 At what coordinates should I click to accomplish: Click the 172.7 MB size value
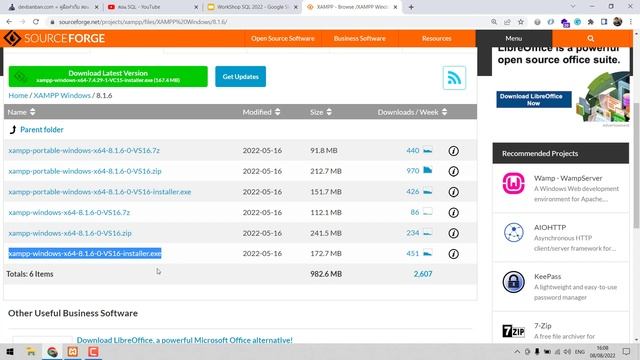pyautogui.click(x=326, y=253)
